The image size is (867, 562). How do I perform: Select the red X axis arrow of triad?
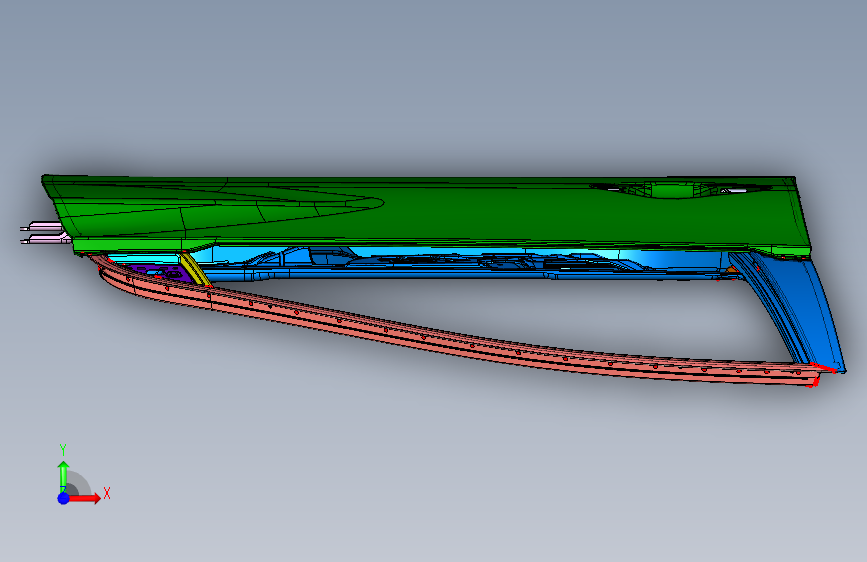pos(84,498)
